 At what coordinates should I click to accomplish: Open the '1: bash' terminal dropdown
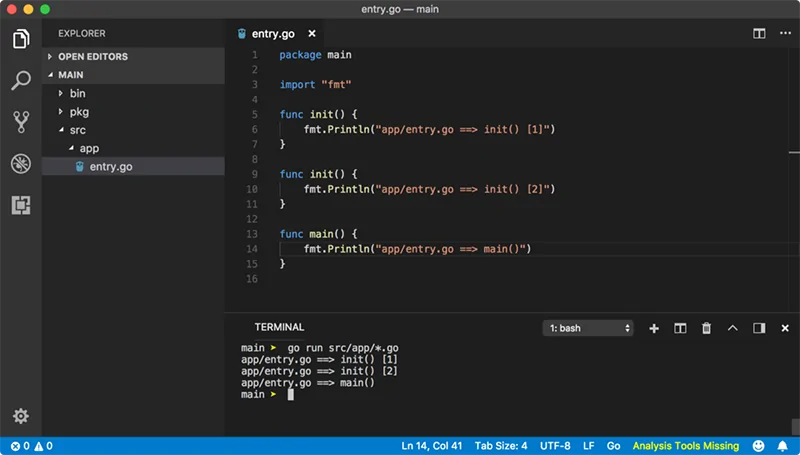tap(587, 328)
